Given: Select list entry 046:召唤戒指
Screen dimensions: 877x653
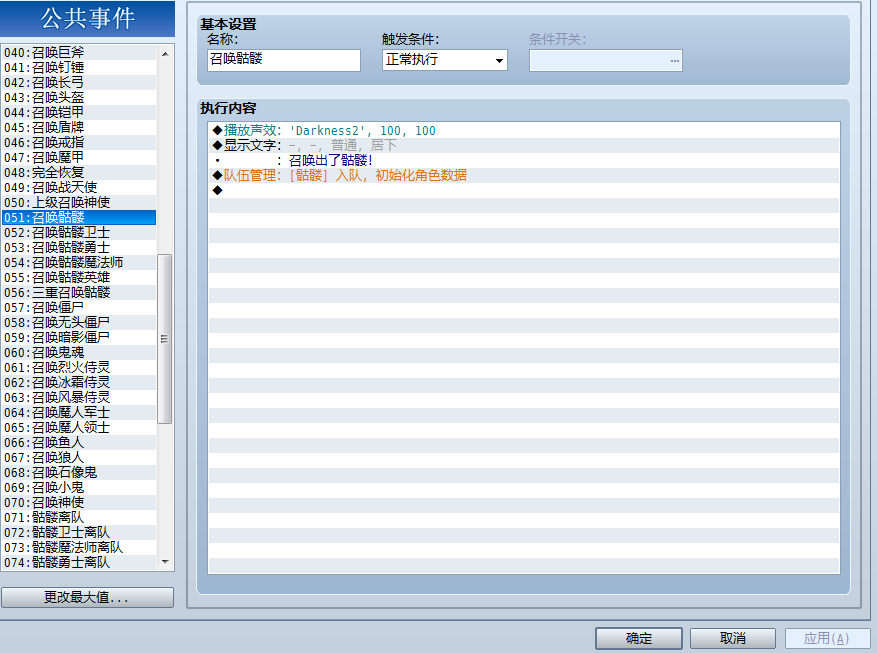Looking at the screenshot, I should click(x=79, y=143).
